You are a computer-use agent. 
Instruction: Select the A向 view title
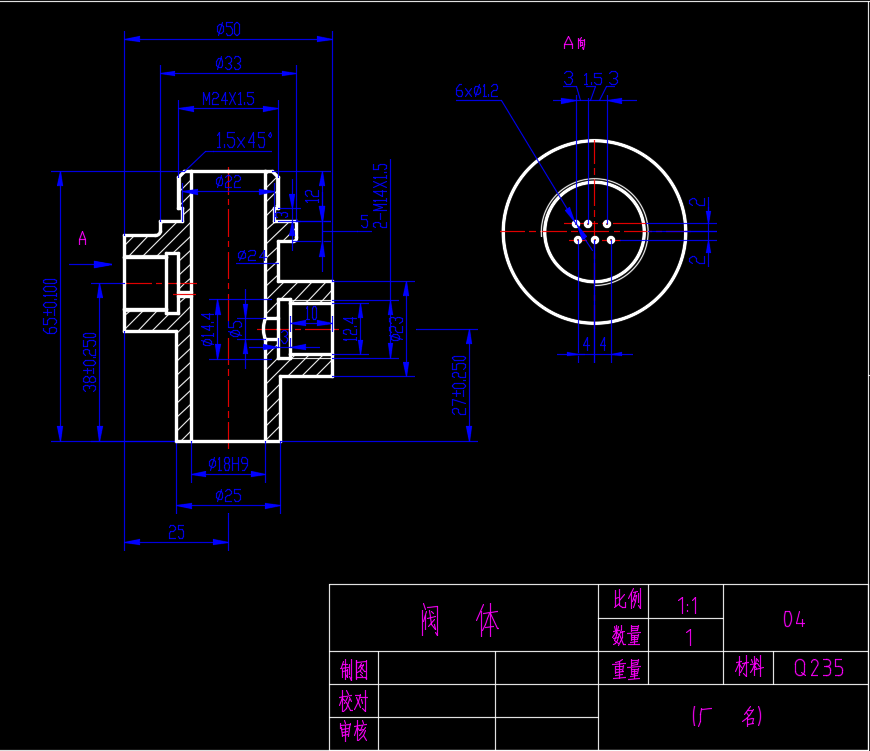[575, 43]
